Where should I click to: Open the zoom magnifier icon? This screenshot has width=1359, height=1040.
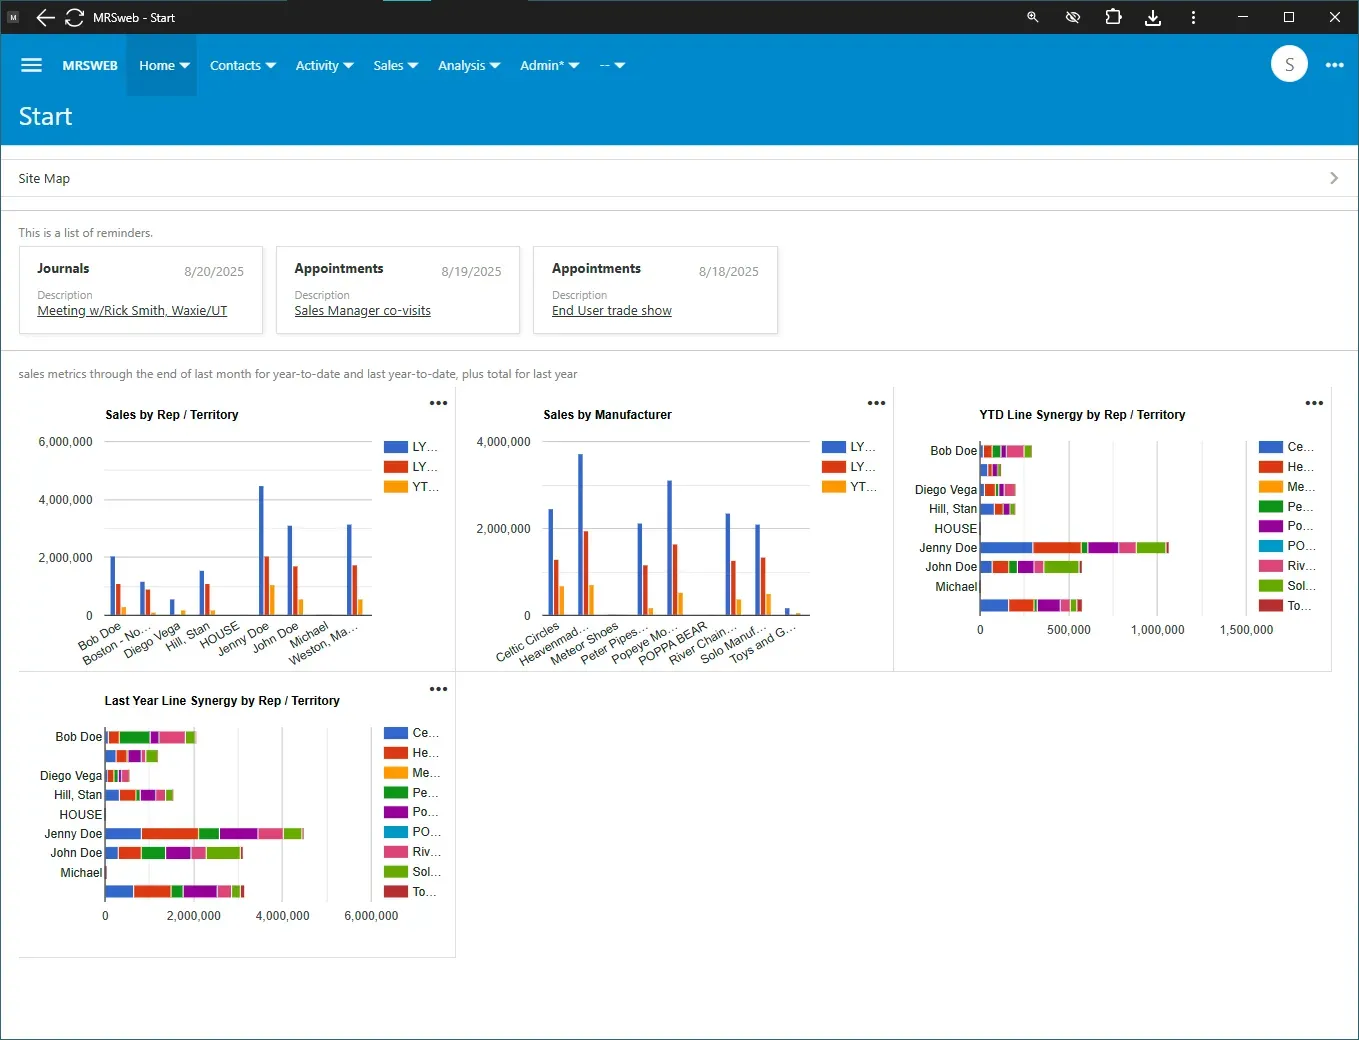(x=1033, y=17)
